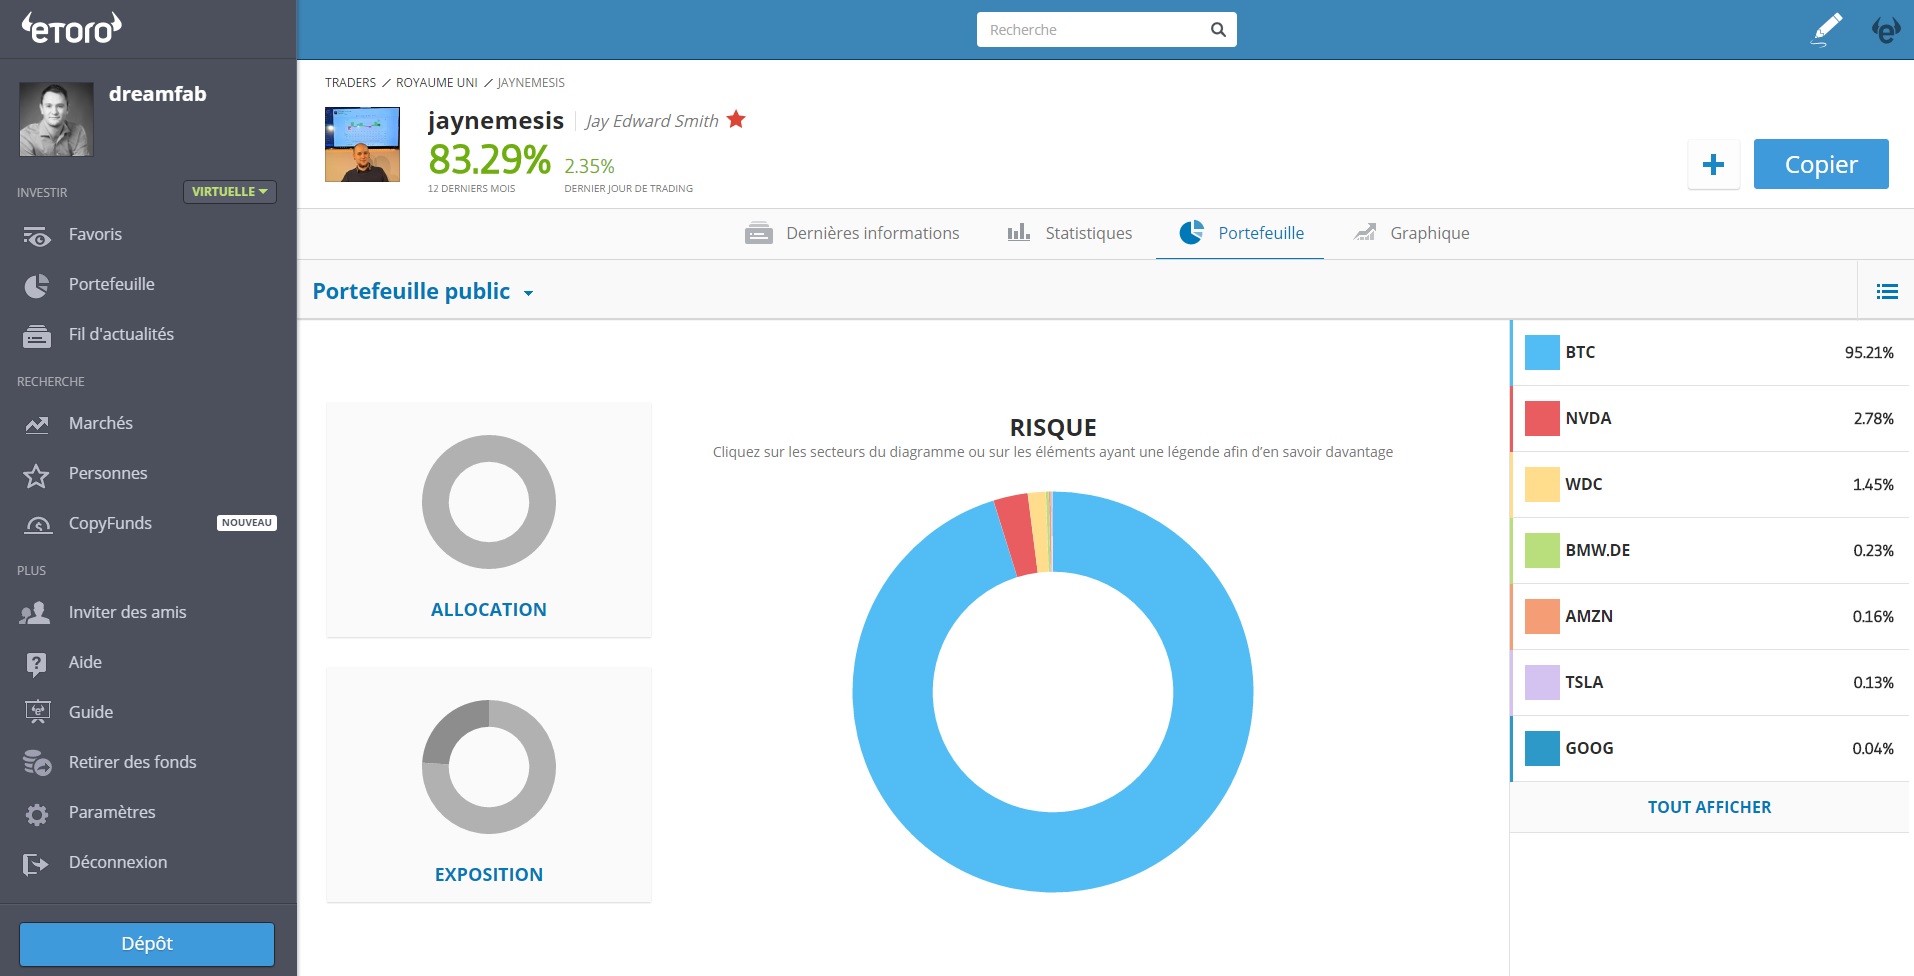
Task: Open Marchés from the sidebar
Action: coord(100,423)
